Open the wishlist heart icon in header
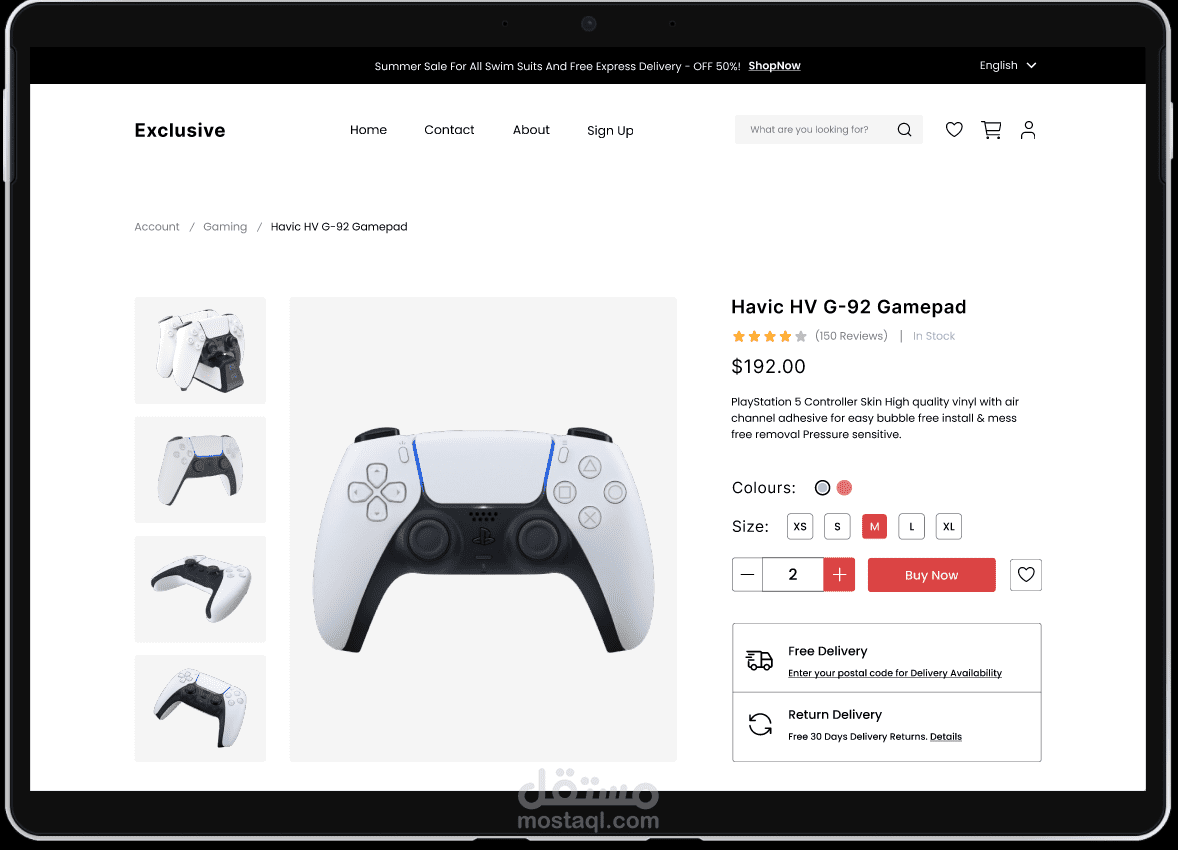The width and height of the screenshot is (1178, 850). [x=954, y=130]
